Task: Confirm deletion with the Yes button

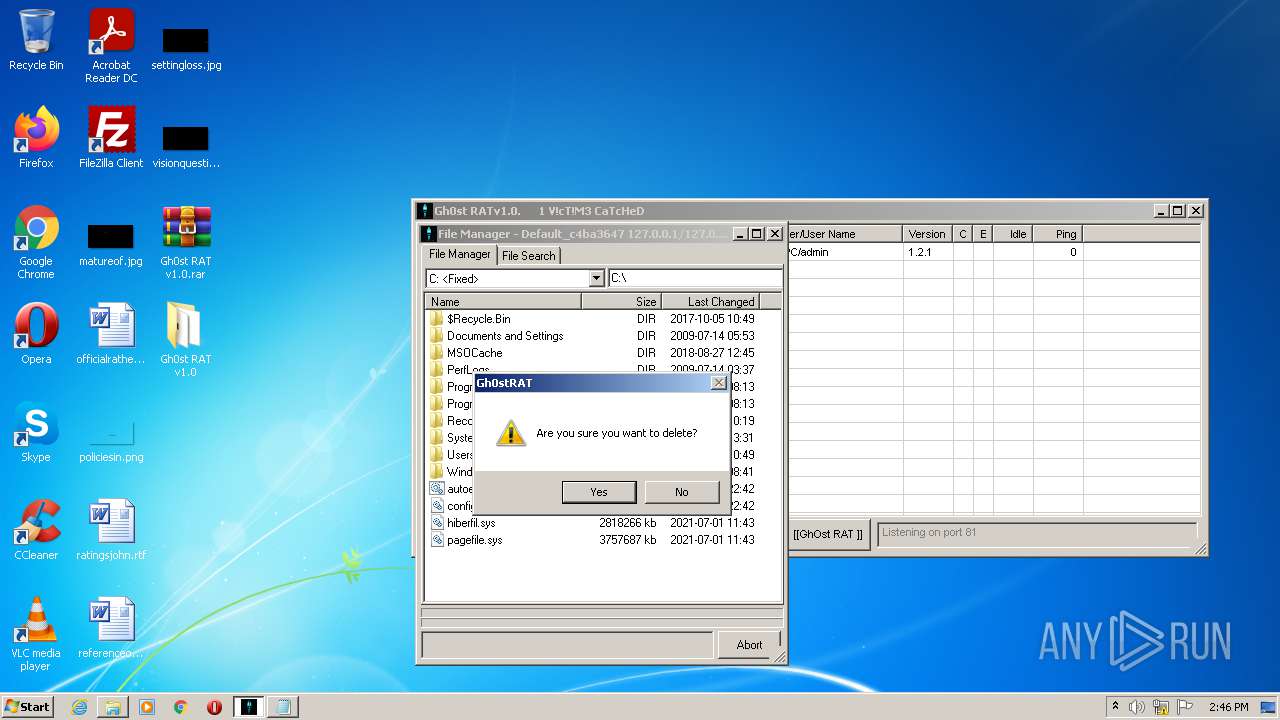Action: (x=599, y=492)
